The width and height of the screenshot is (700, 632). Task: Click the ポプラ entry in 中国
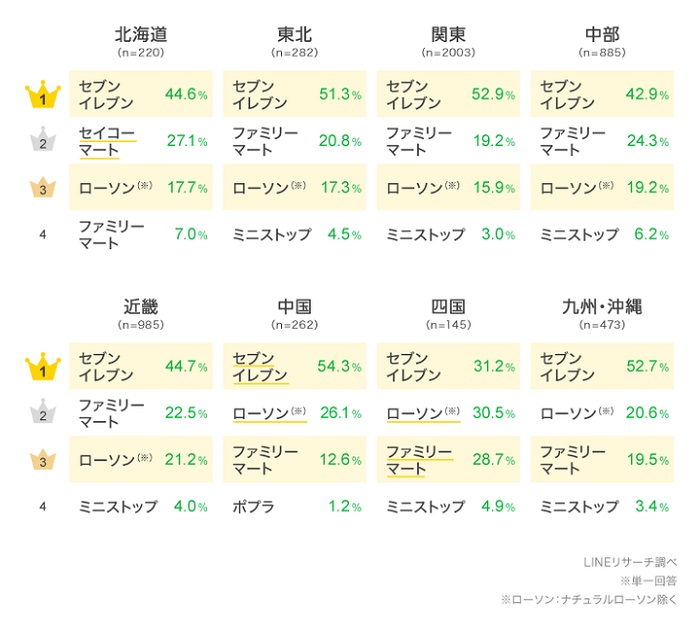[x=253, y=506]
